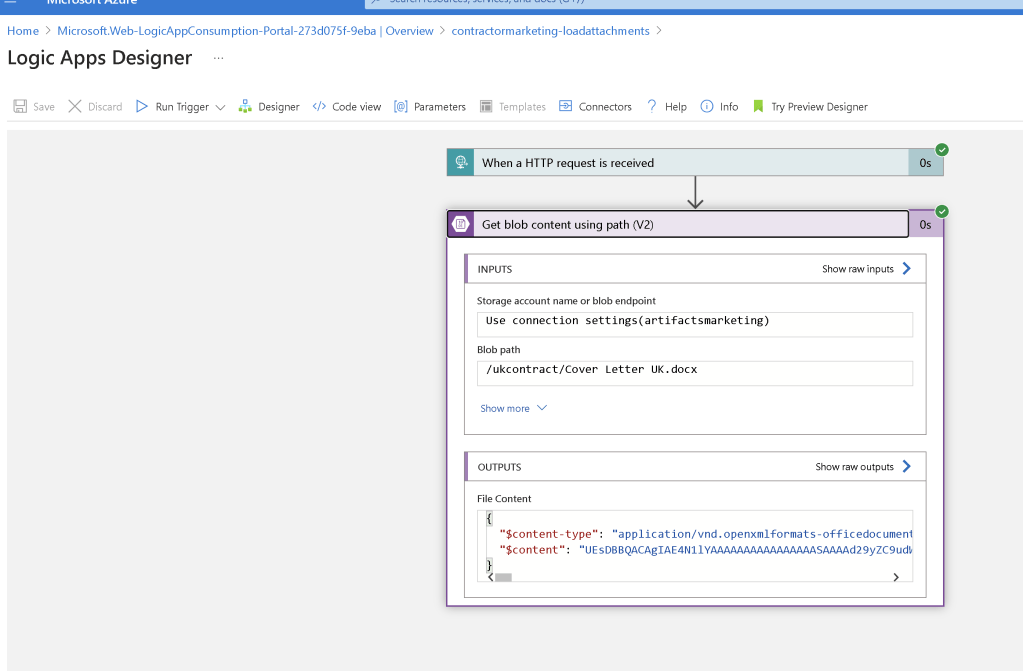Click File Content scrollbar right arrow
Screen dimensions: 1023x671
point(896,577)
